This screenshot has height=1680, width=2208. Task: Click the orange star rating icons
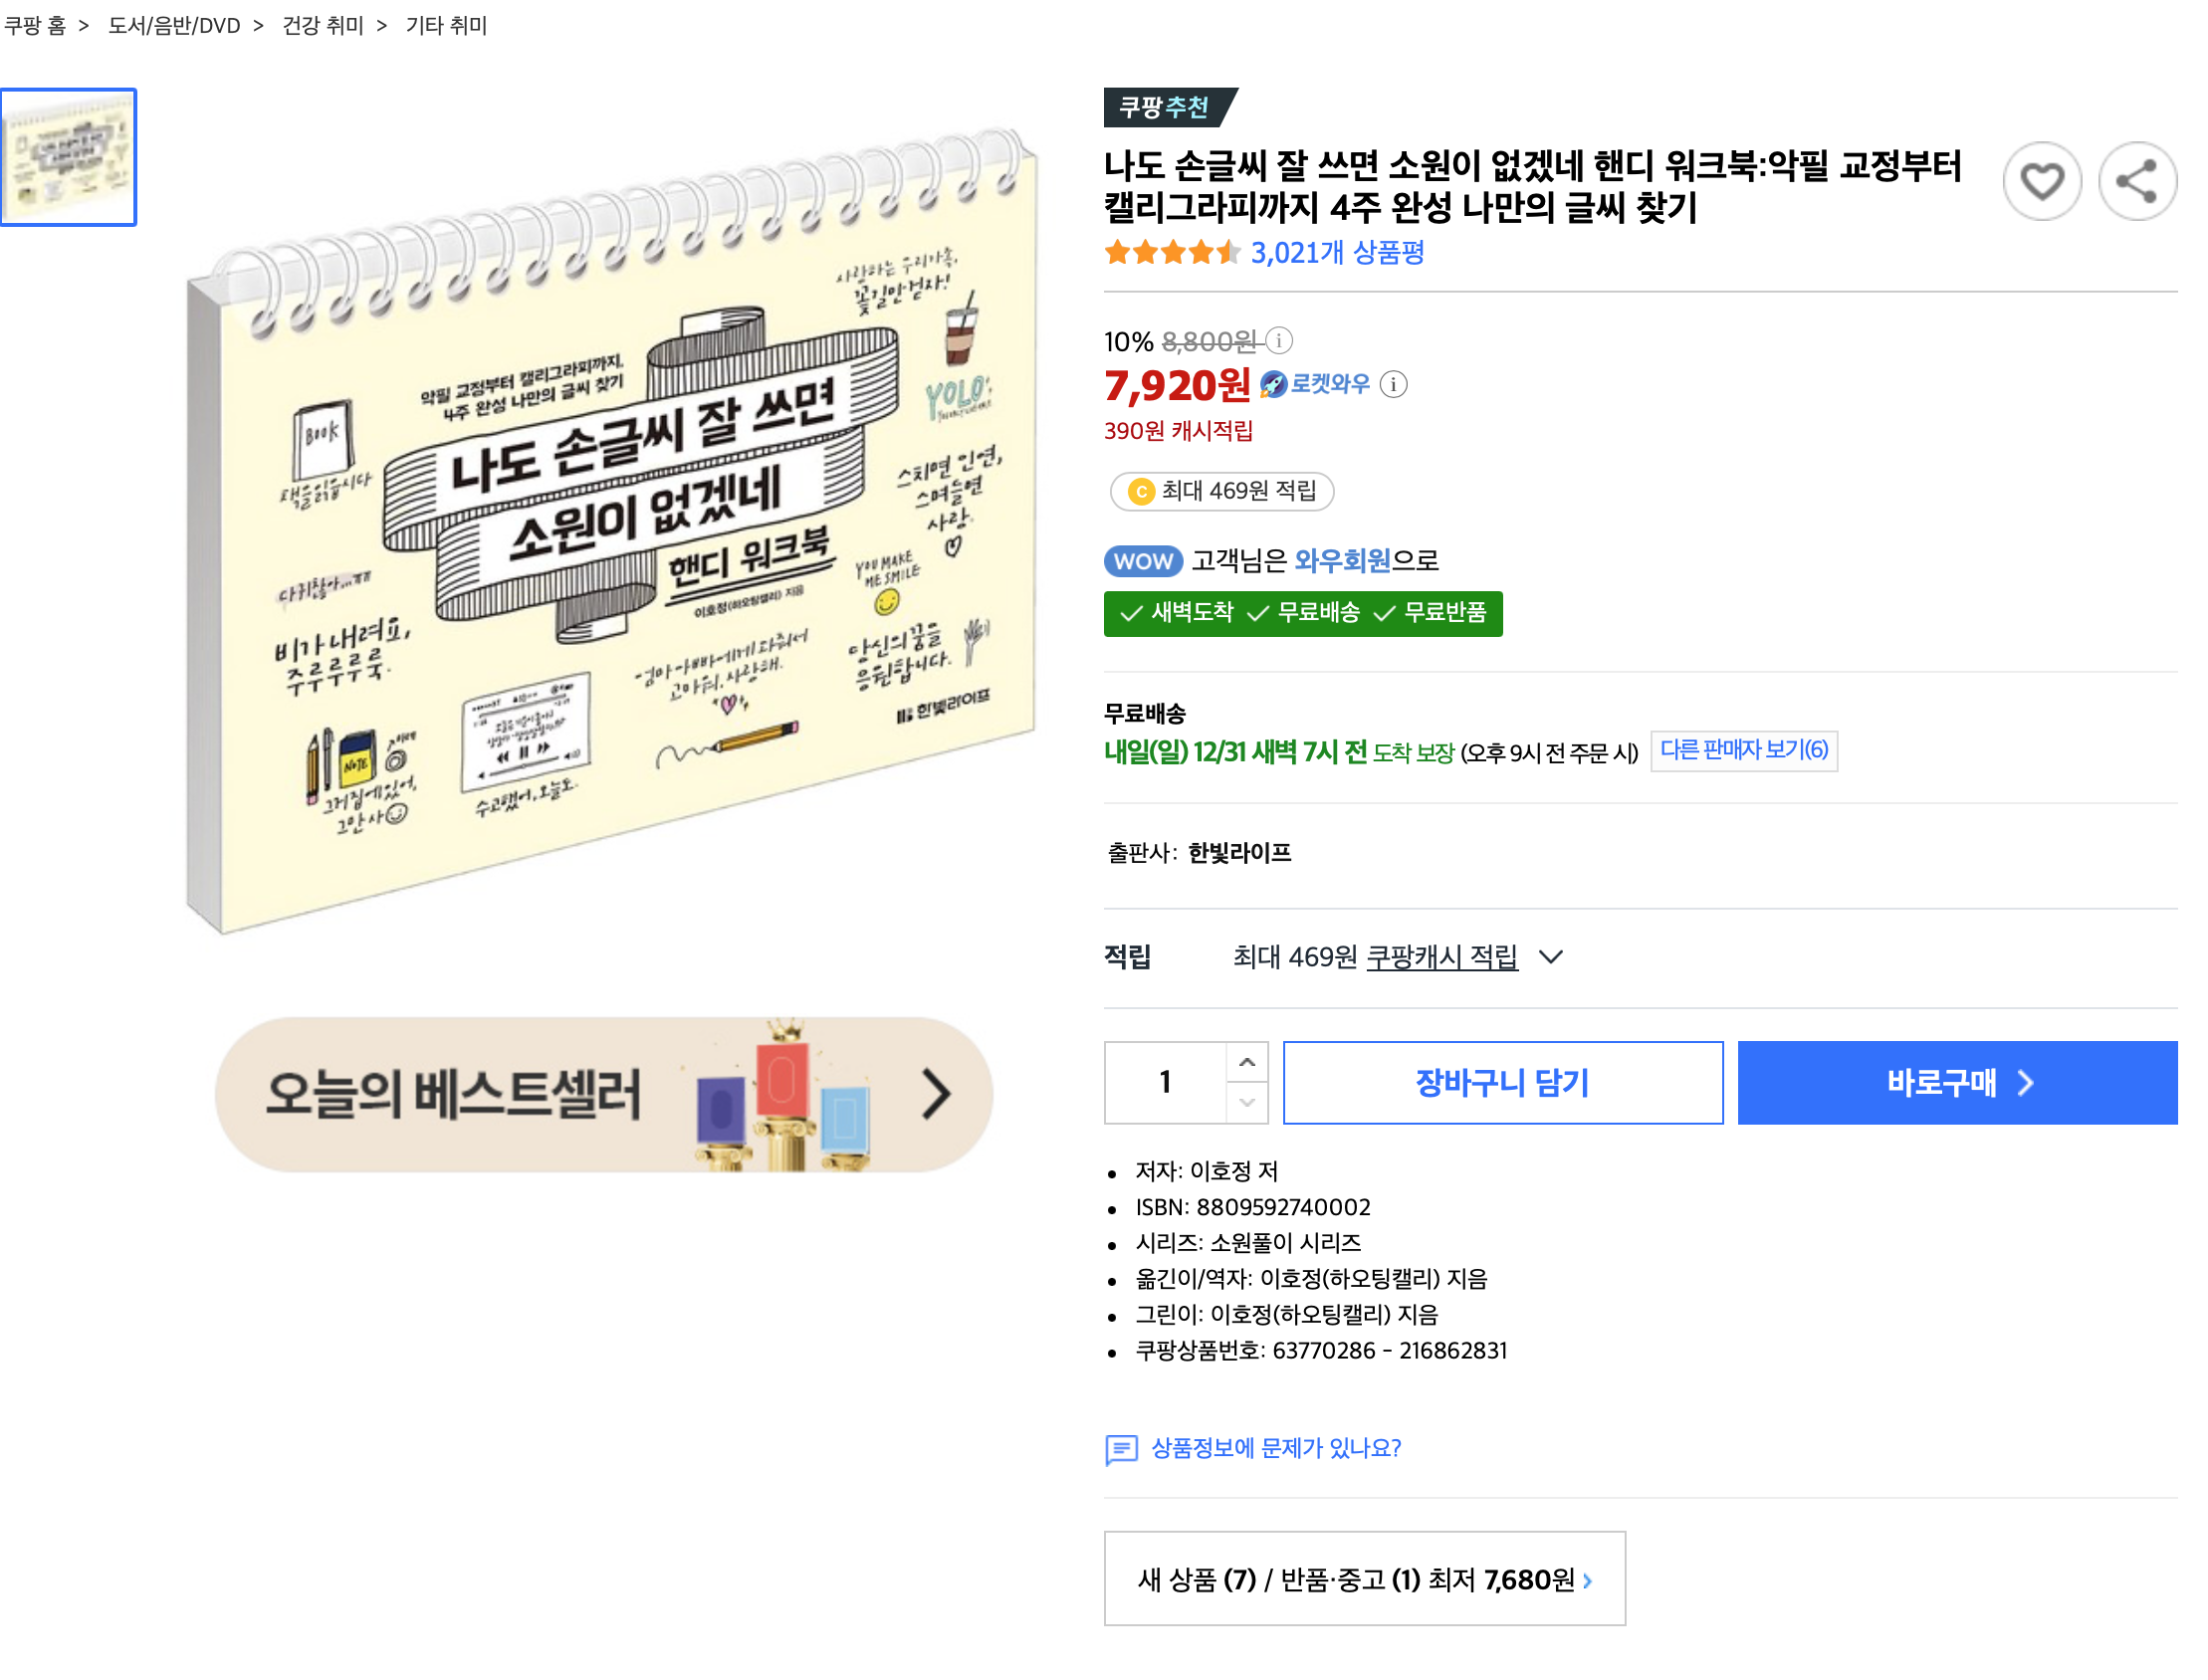click(x=1171, y=253)
